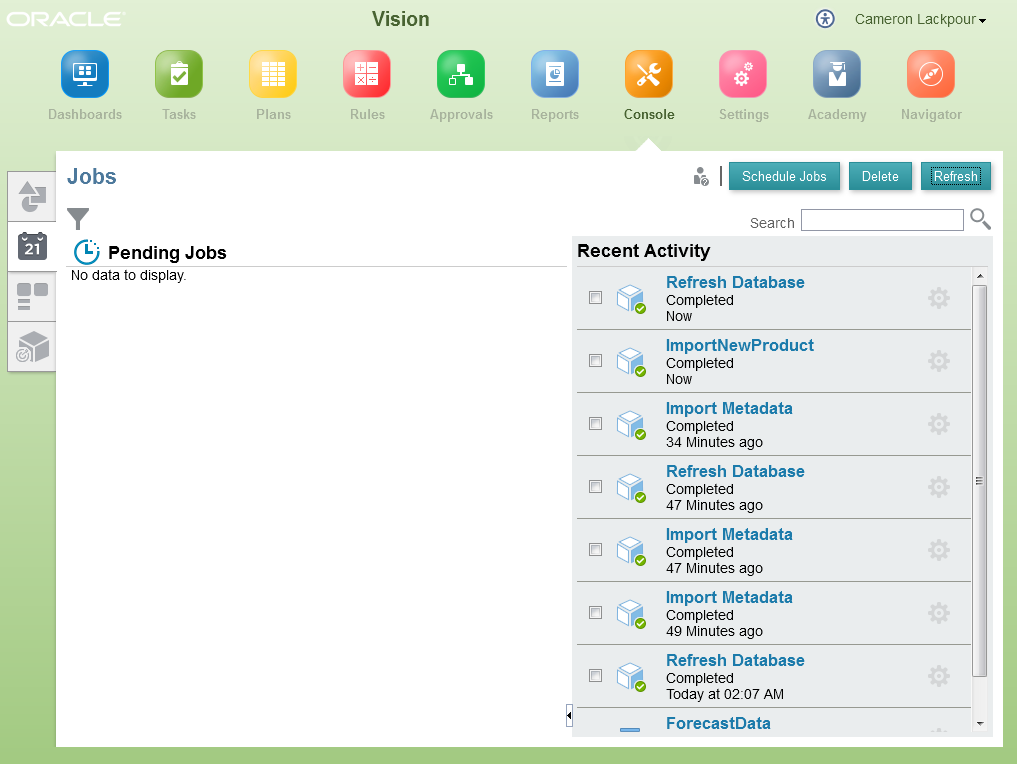The width and height of the screenshot is (1017, 764).
Task: Select the layout blocks sidebar tab
Action: pos(32,296)
